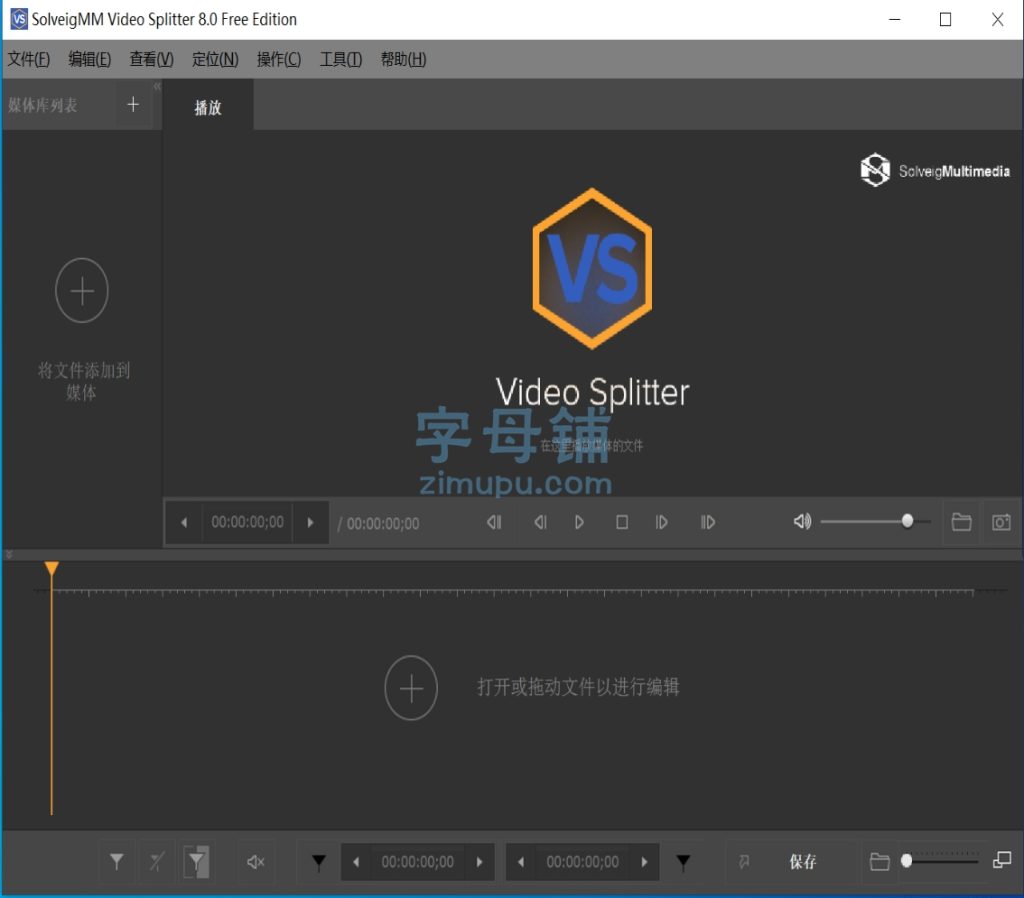Click the player volume slider
The height and width of the screenshot is (898, 1024).
875,521
